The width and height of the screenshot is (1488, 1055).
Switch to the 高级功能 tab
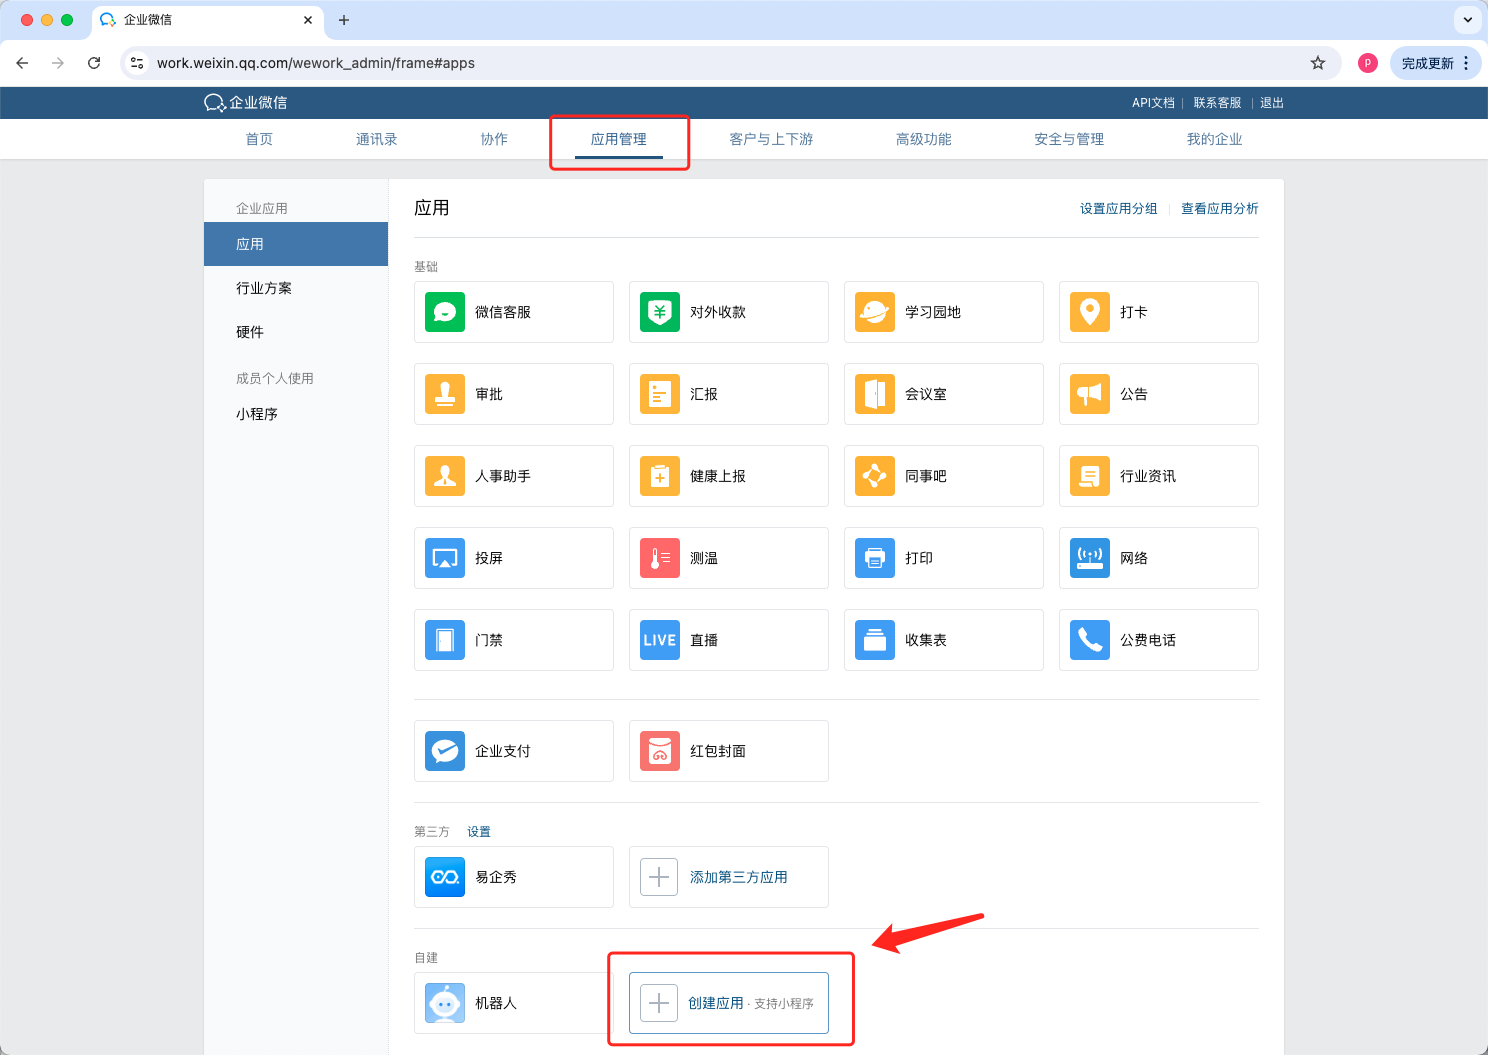coord(924,139)
